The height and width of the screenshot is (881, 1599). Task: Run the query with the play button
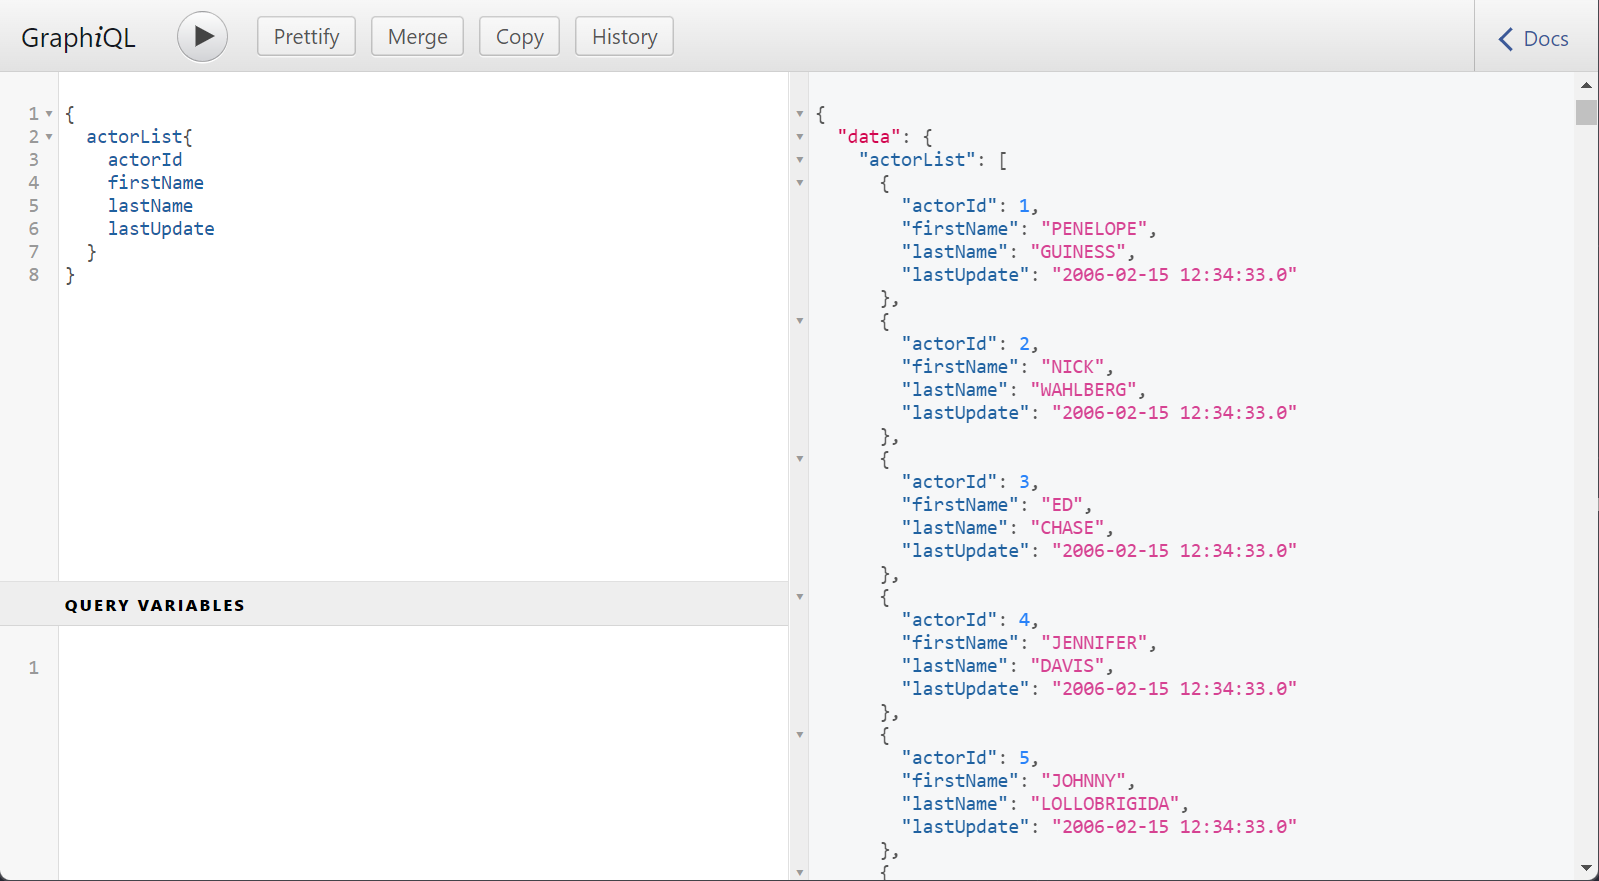coord(202,37)
